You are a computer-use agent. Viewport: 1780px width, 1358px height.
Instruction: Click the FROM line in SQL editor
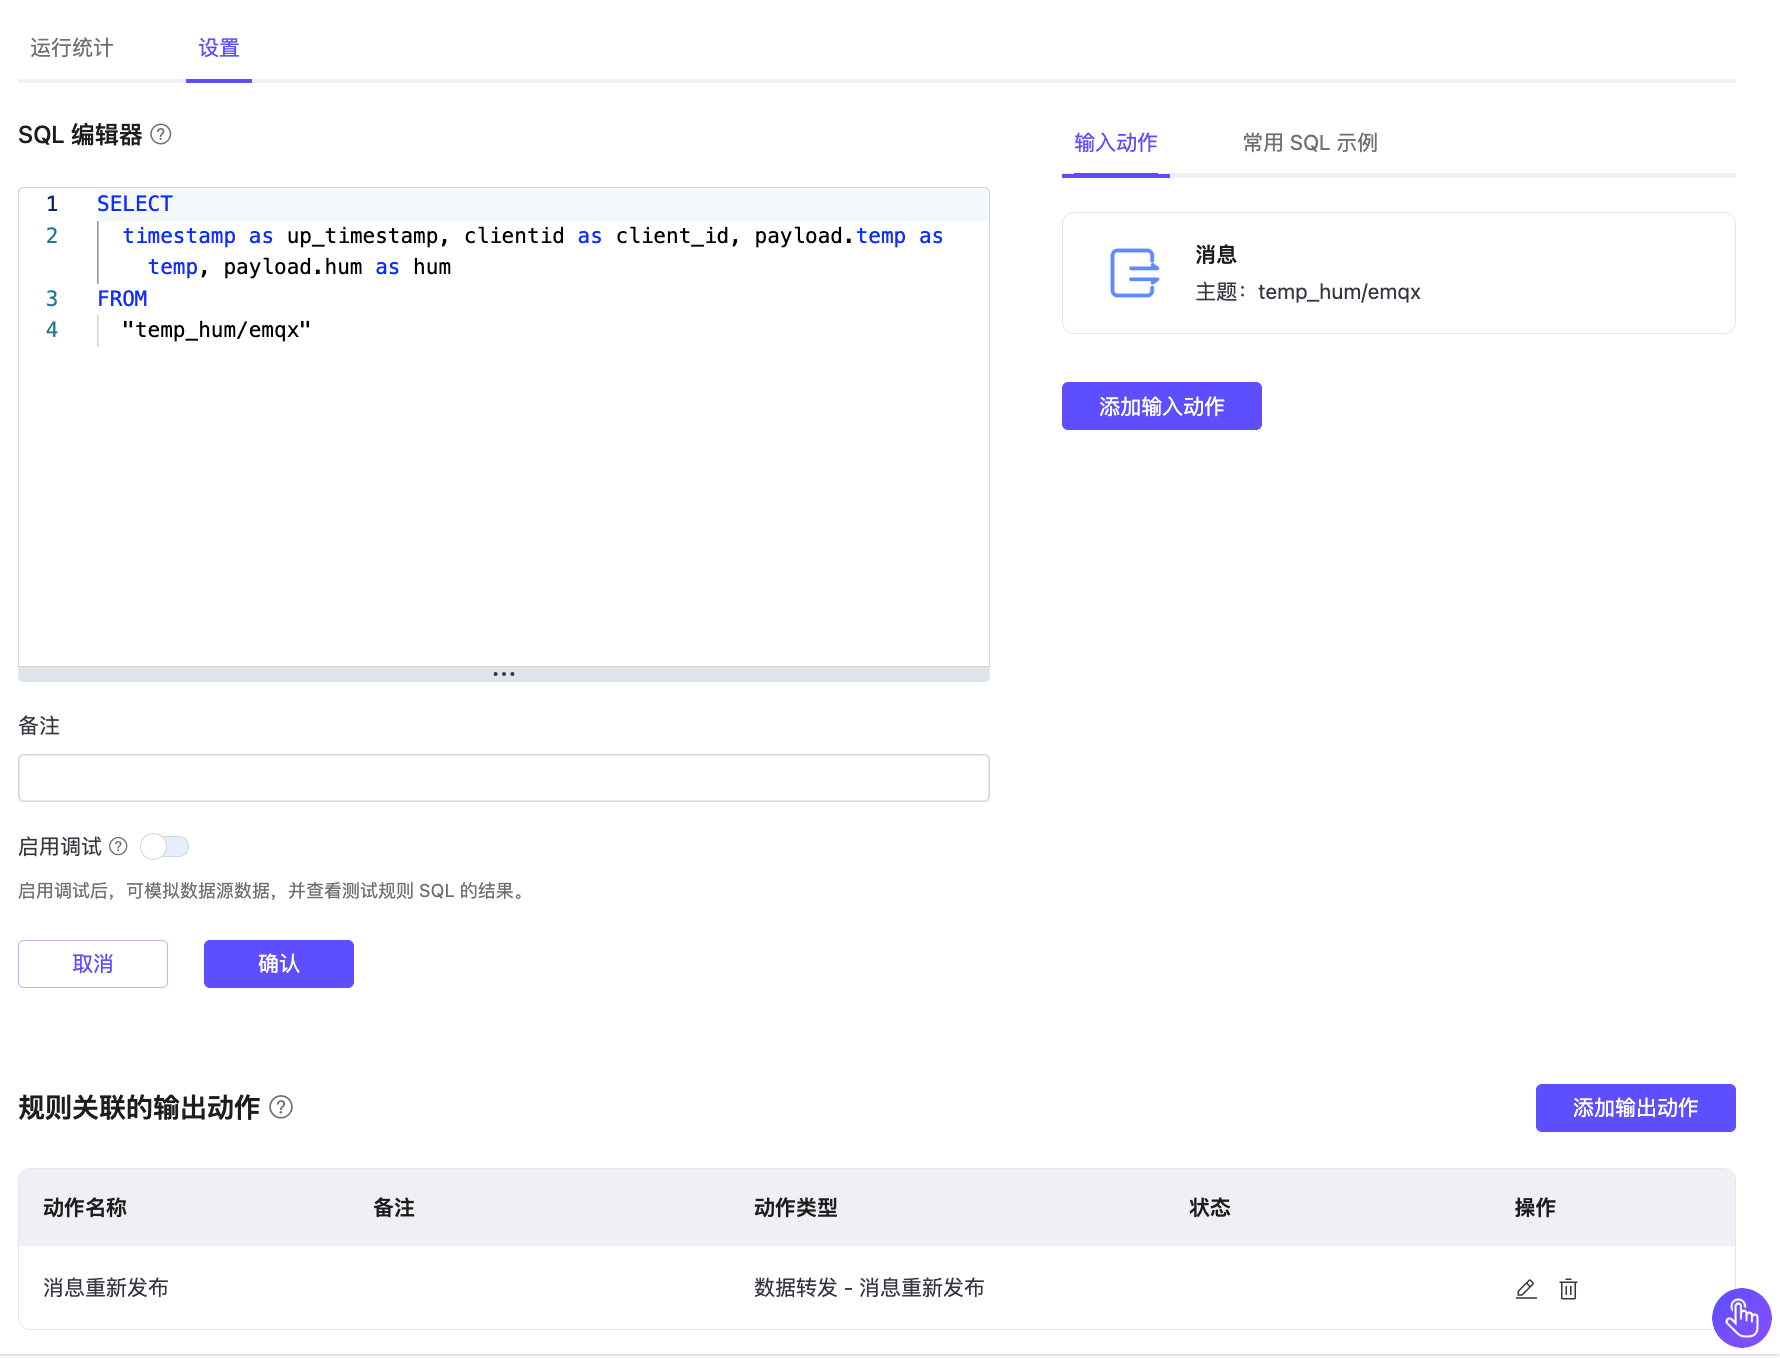[x=122, y=299]
